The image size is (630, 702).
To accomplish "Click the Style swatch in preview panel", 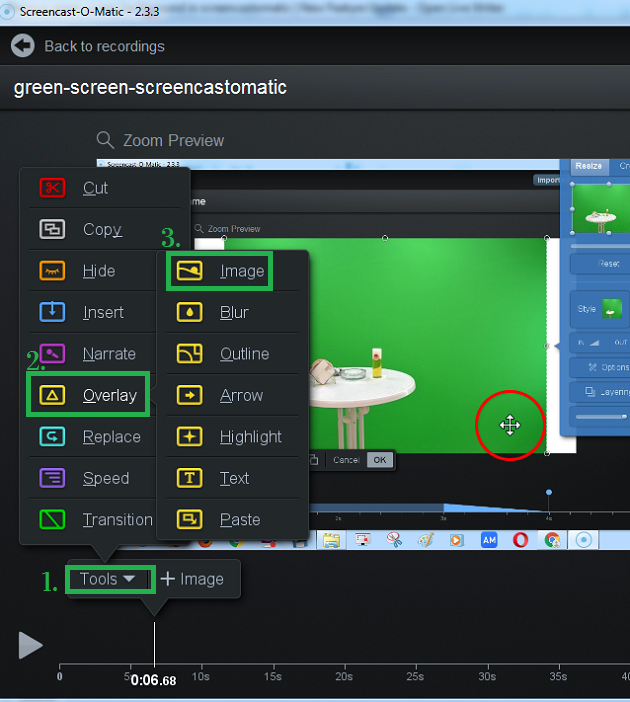I will [612, 308].
